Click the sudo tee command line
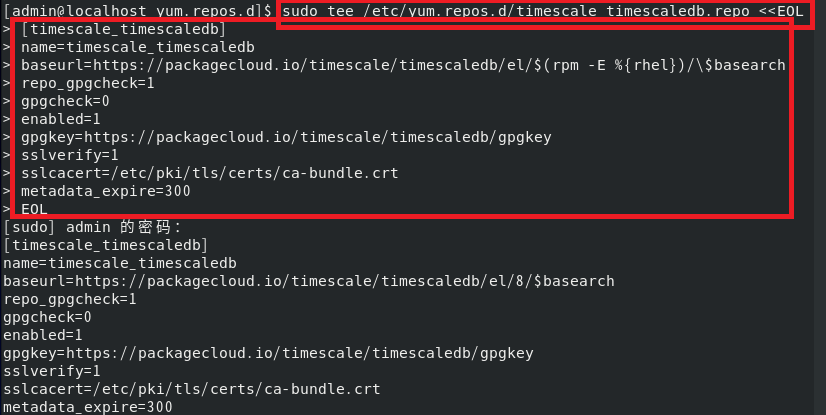826x415 pixels. [543, 11]
